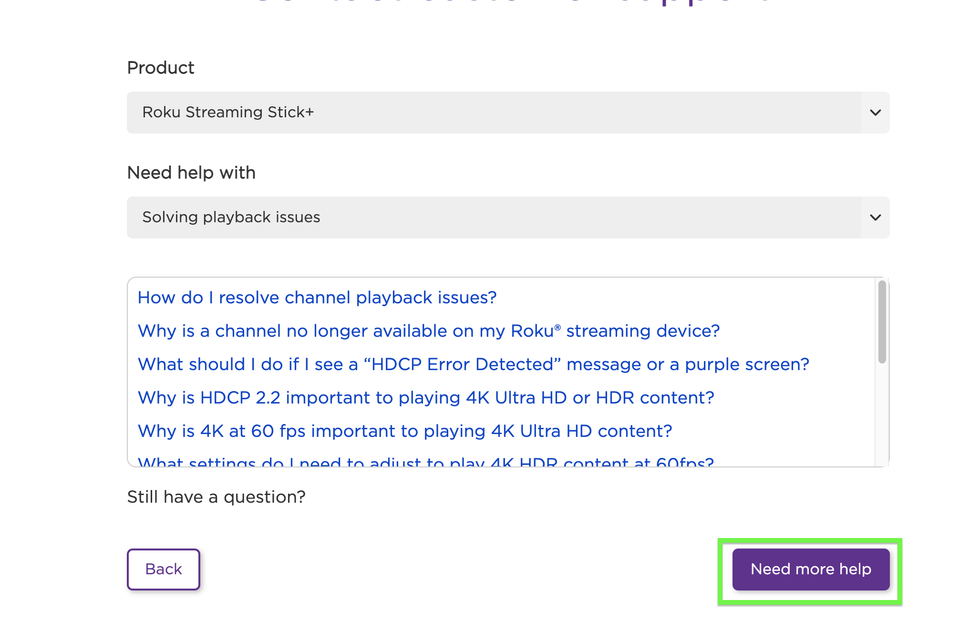
Task: Click the Need help with label
Action: click(191, 173)
